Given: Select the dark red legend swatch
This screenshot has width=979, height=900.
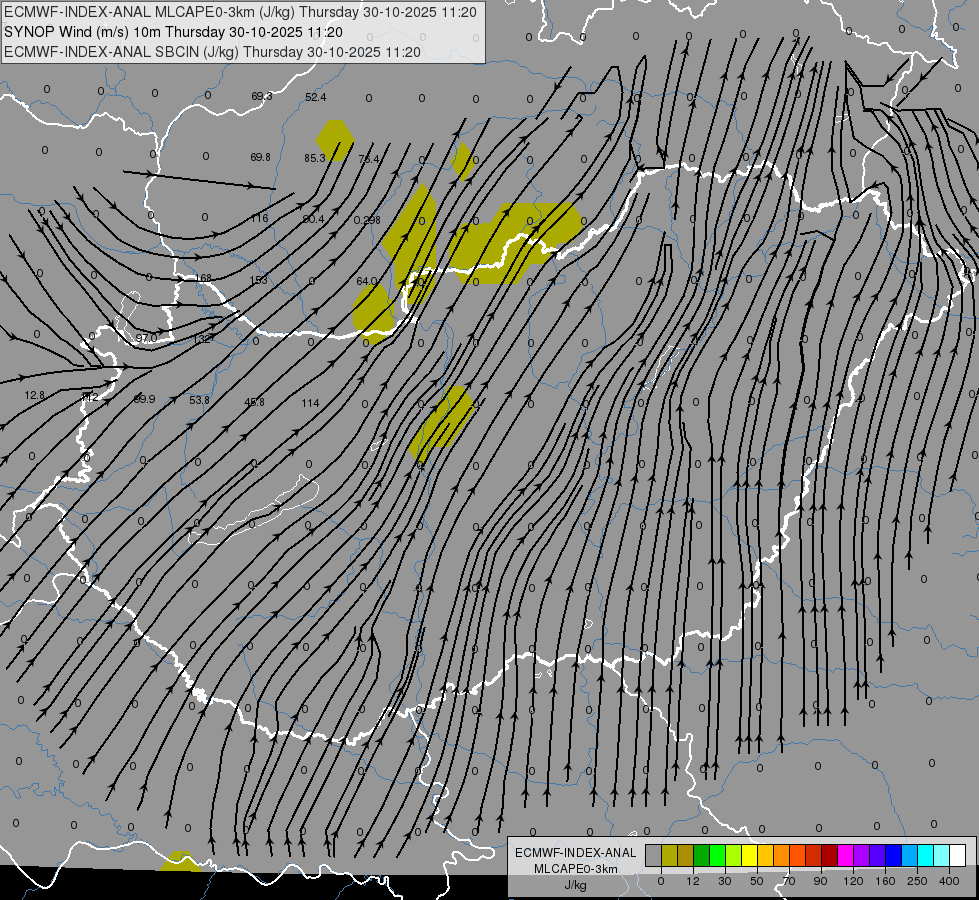Looking at the screenshot, I should [830, 856].
